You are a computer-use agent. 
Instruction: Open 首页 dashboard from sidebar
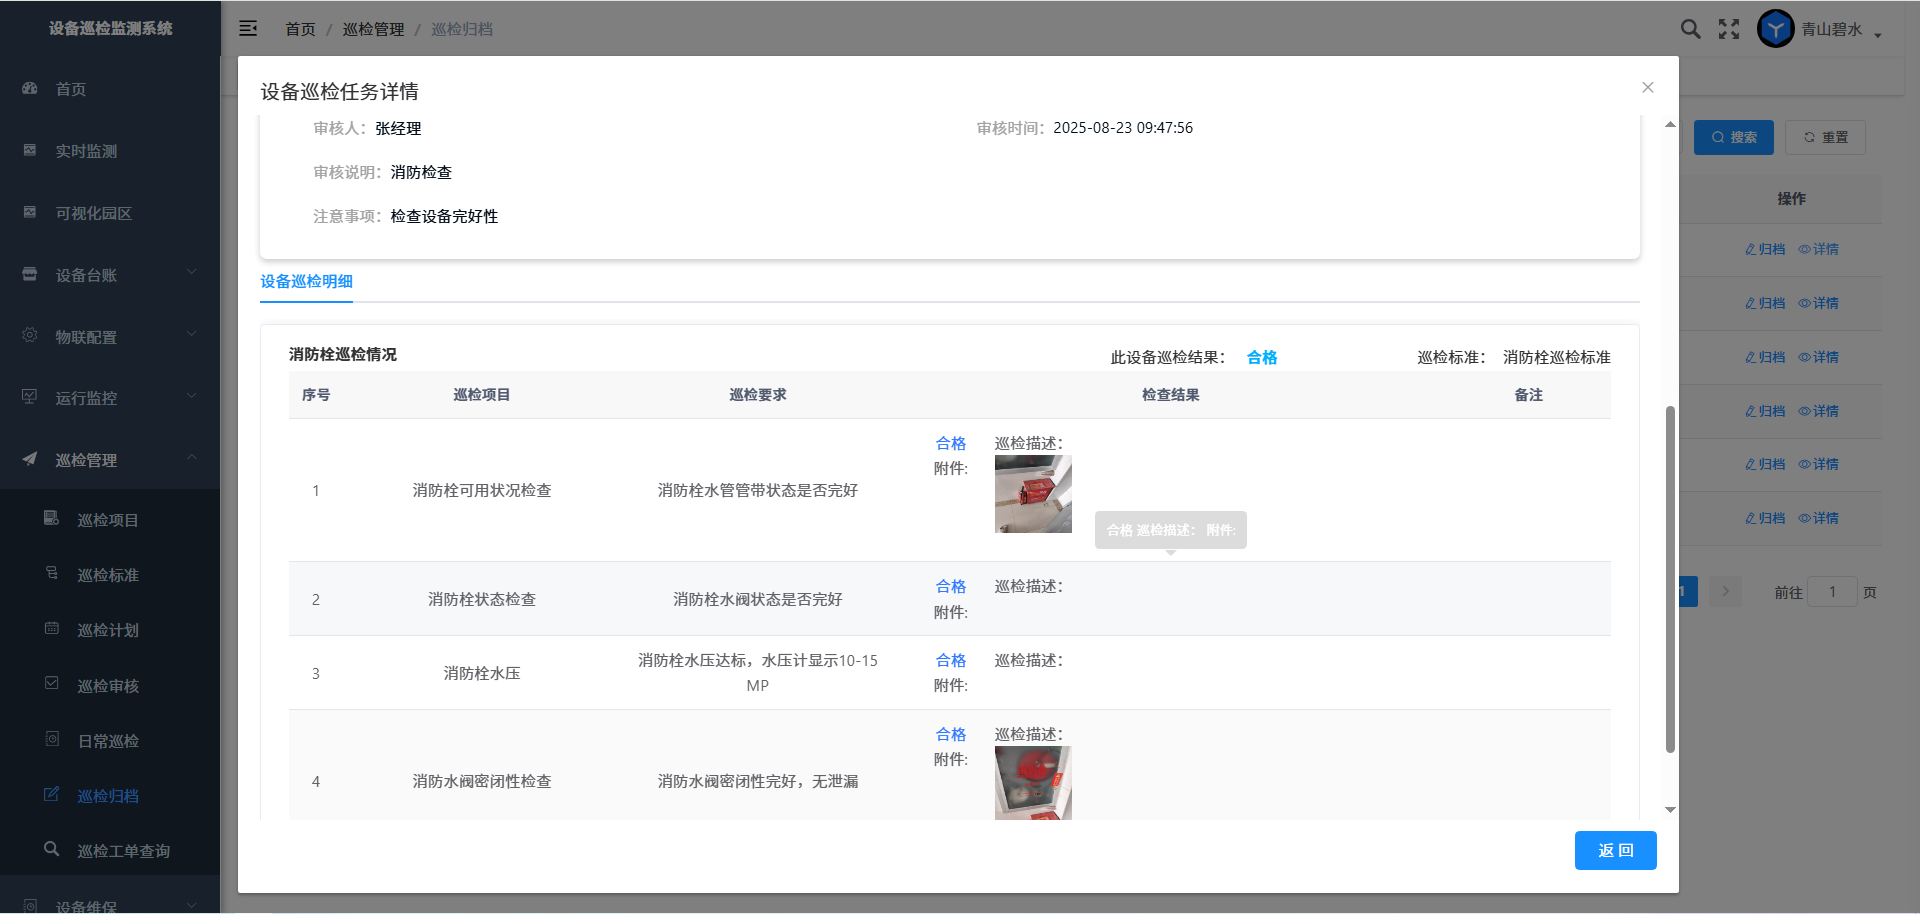(70, 89)
